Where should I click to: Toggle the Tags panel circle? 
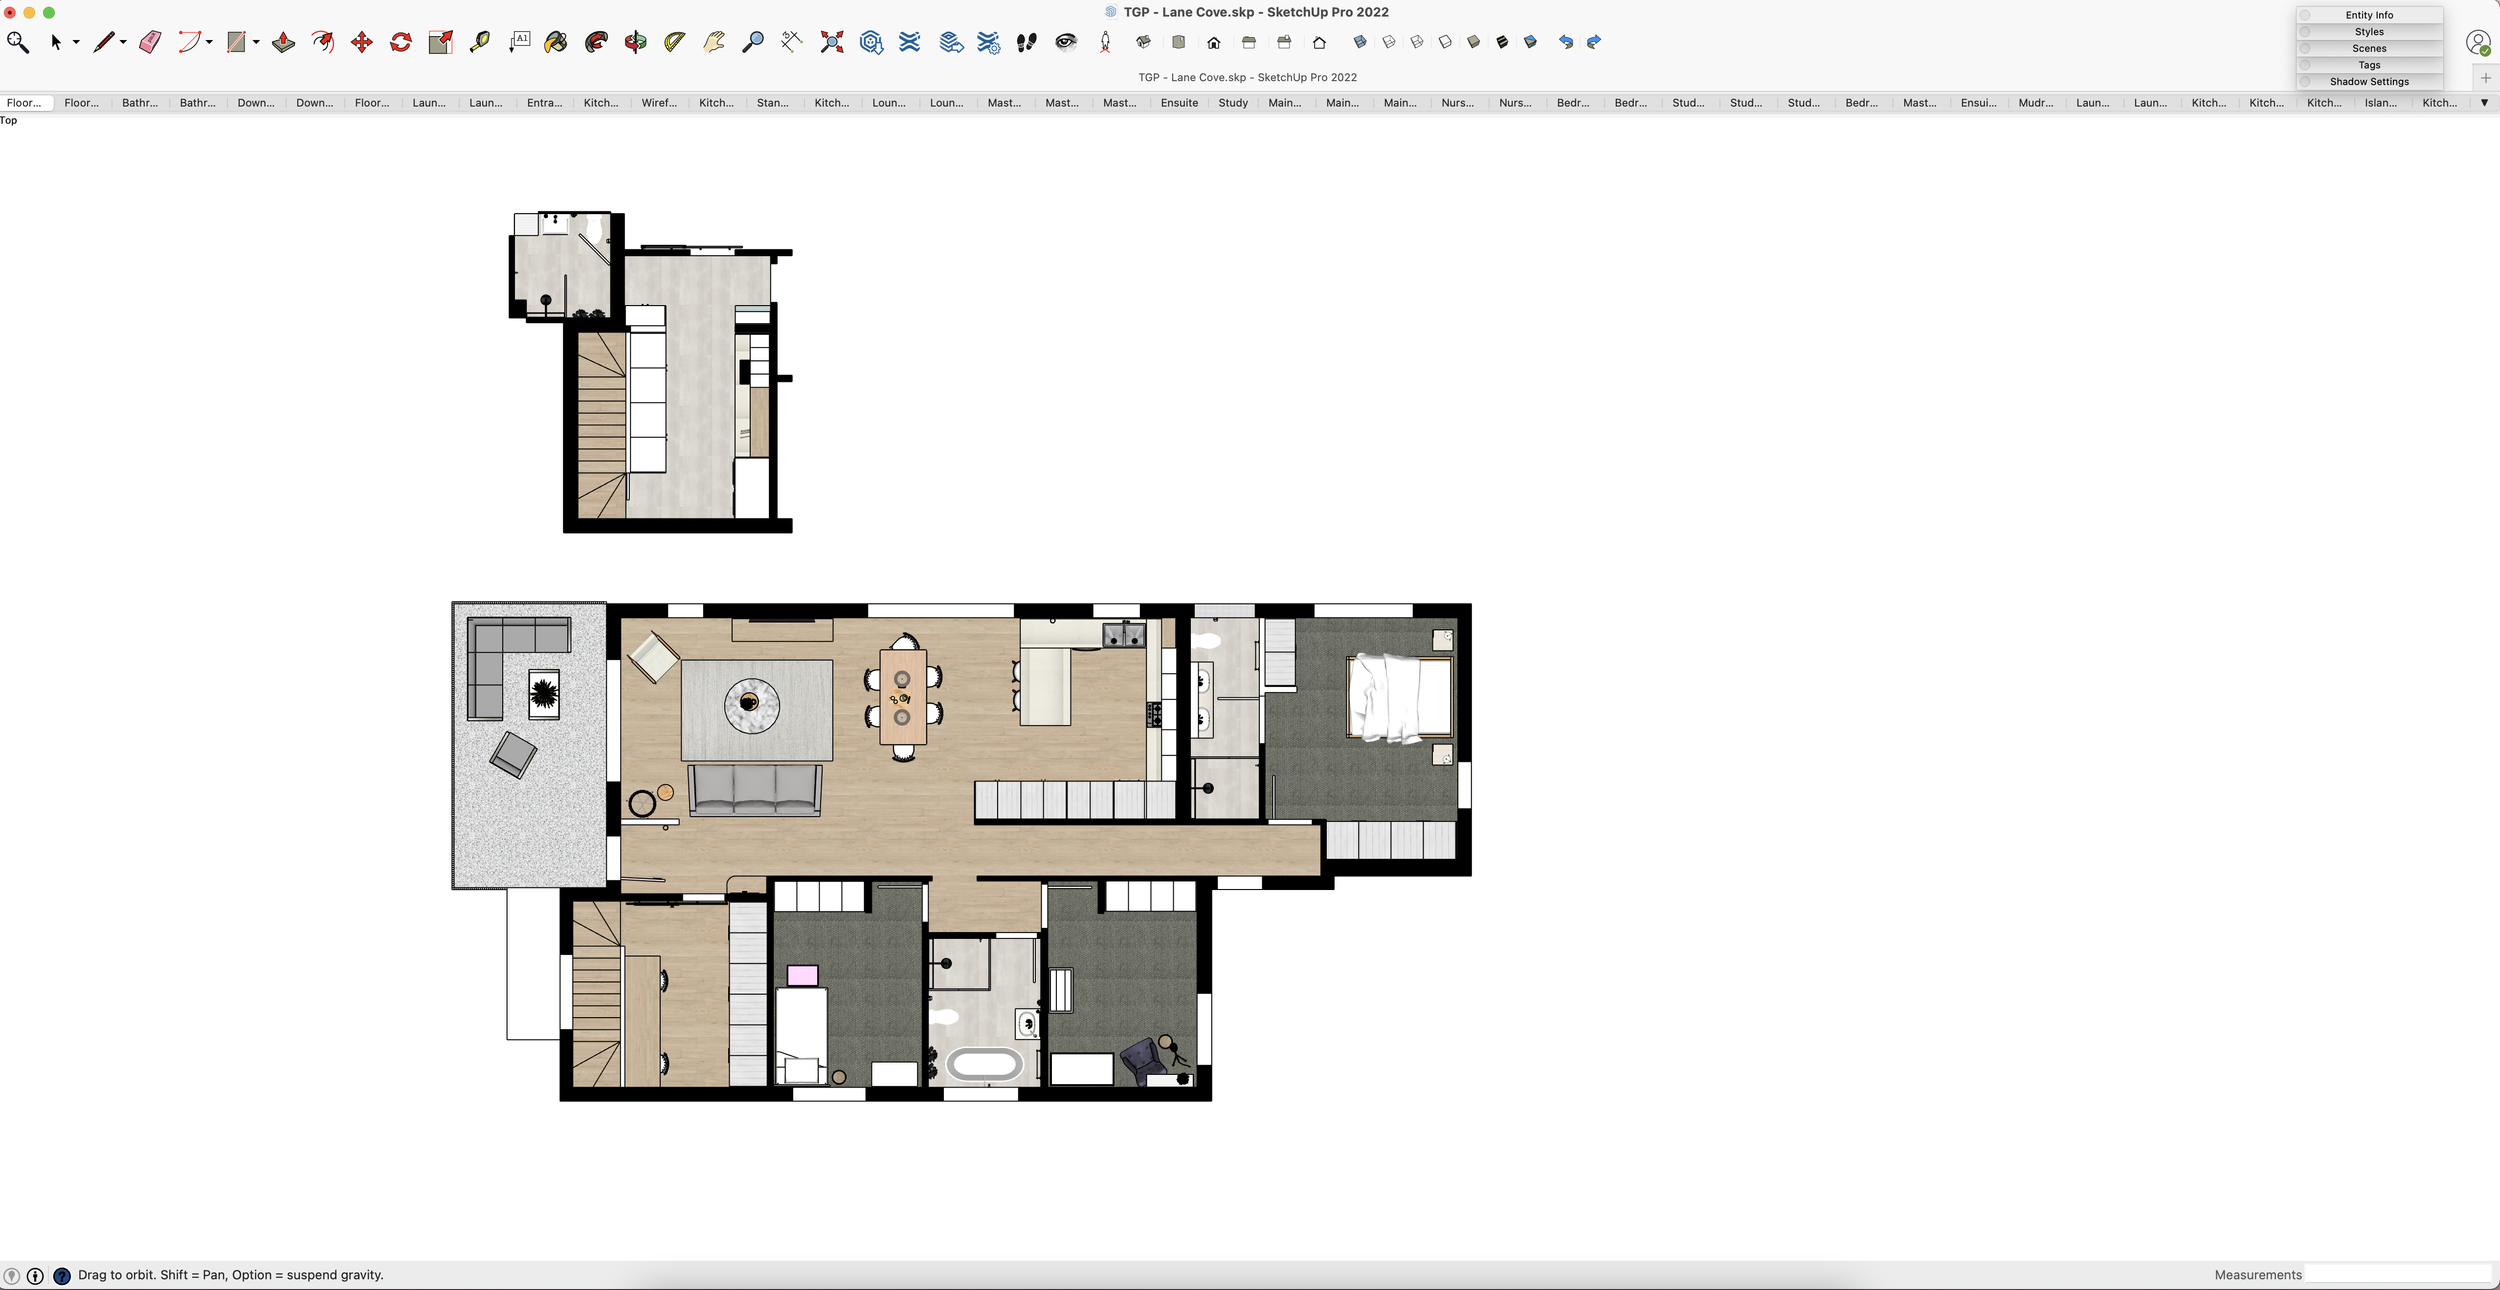point(2305,65)
